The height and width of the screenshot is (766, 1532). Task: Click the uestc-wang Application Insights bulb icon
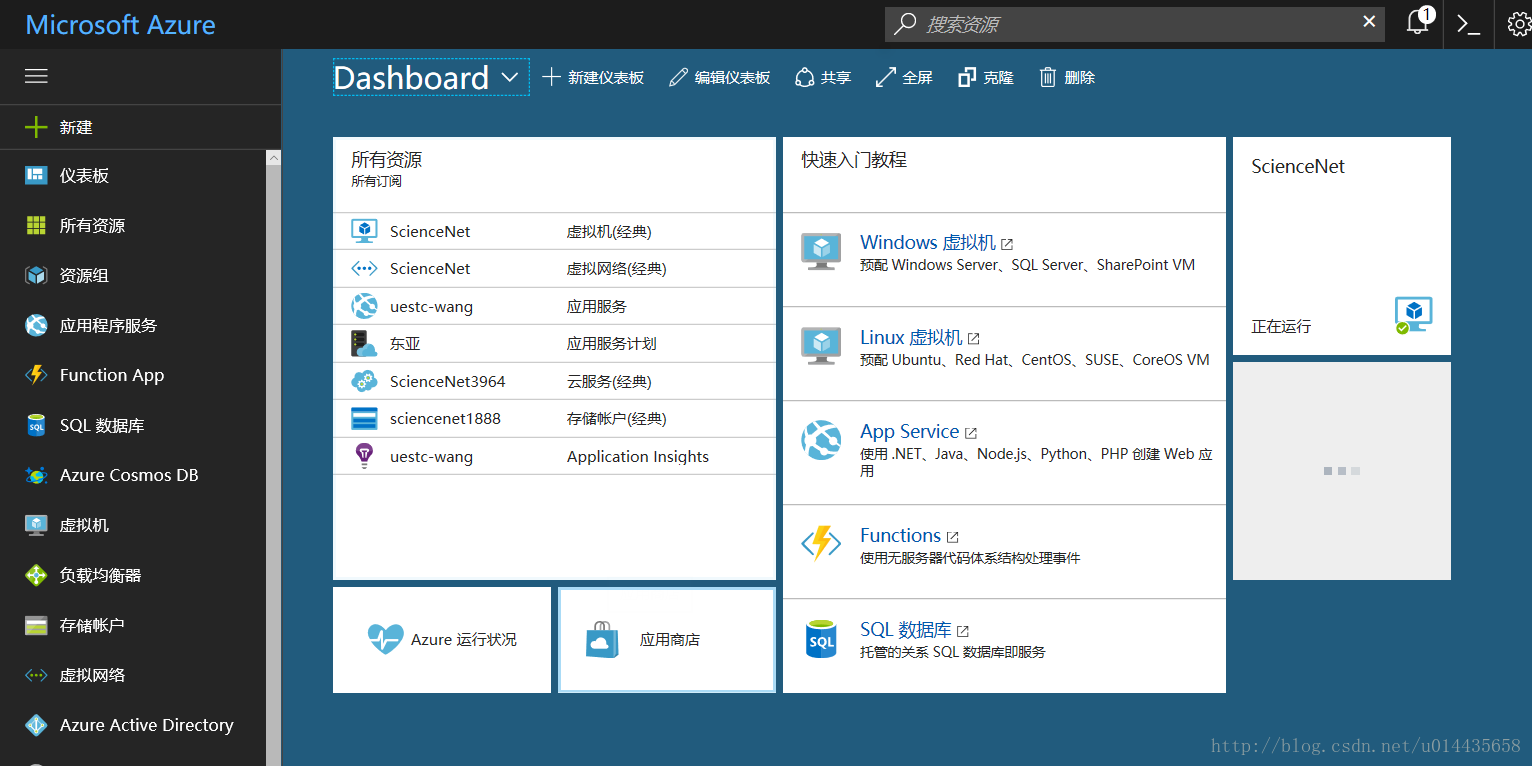click(364, 456)
